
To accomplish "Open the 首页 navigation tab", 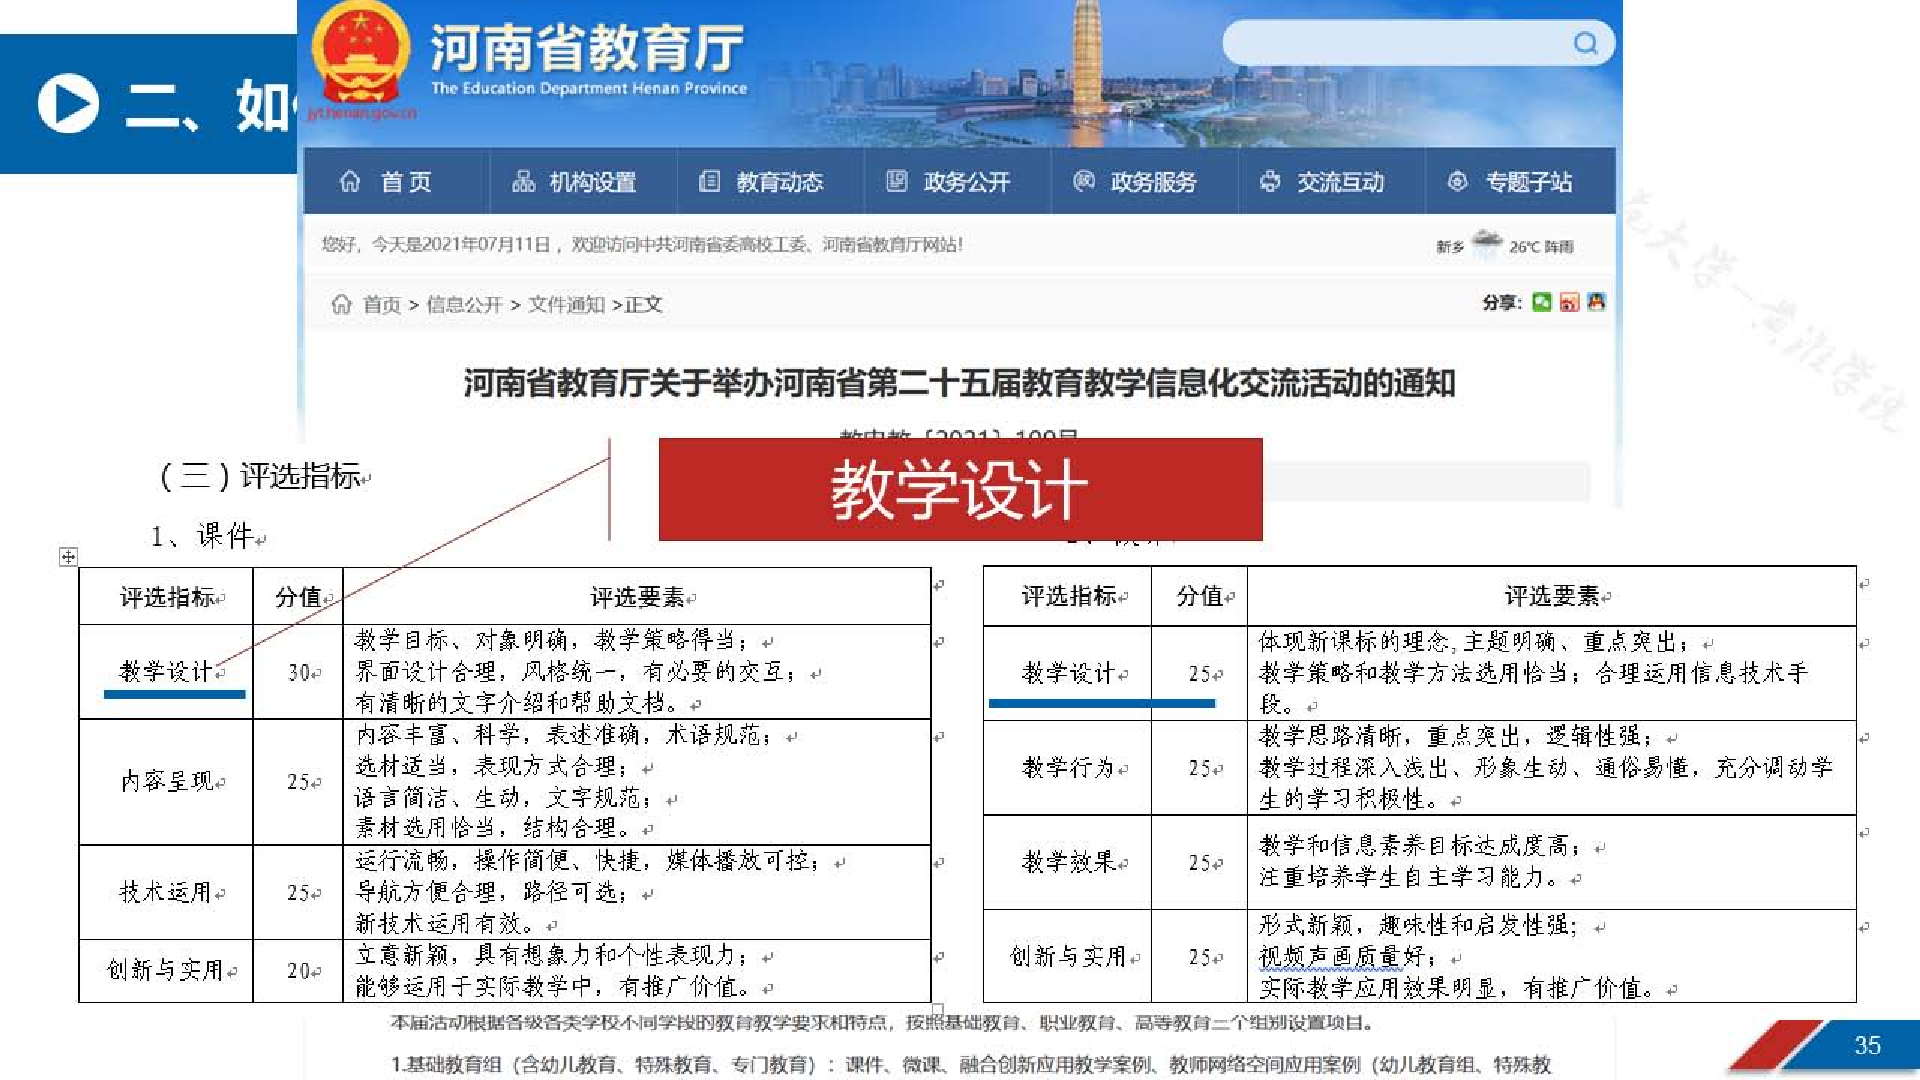I will 396,181.
